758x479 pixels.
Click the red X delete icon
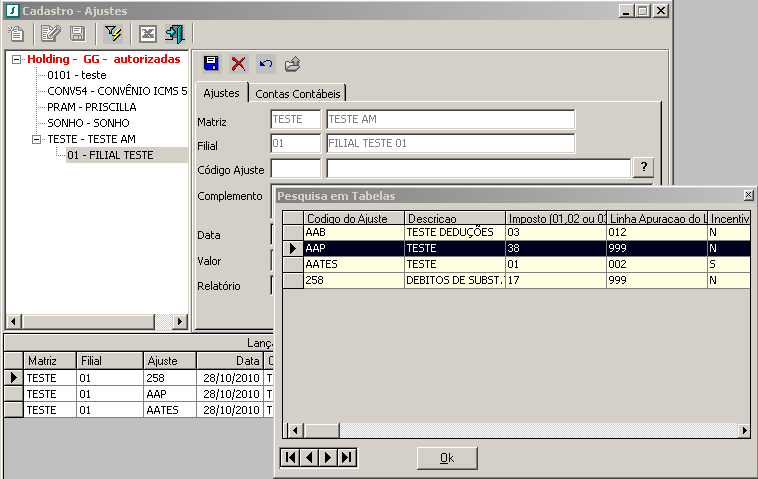238,64
